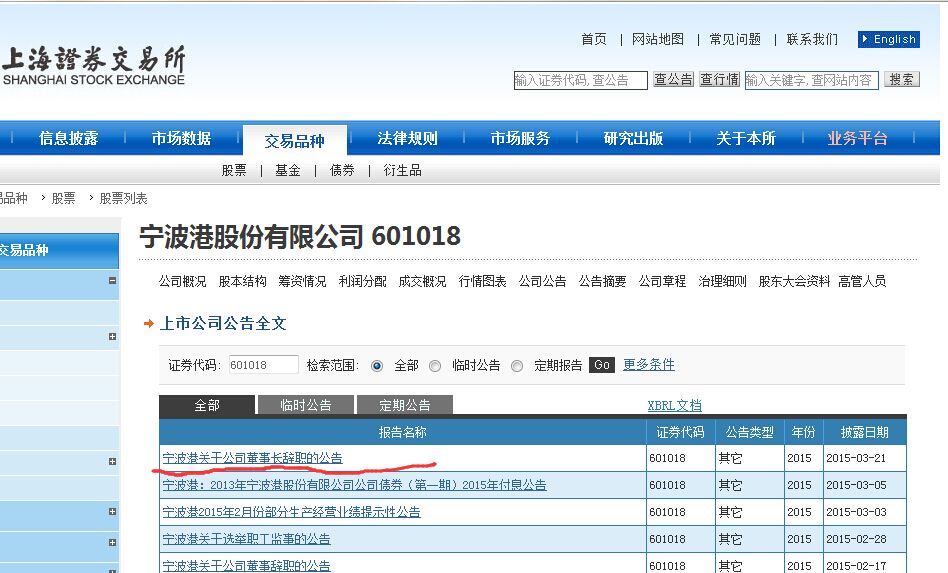Select 股票 submenu item

[x=234, y=170]
